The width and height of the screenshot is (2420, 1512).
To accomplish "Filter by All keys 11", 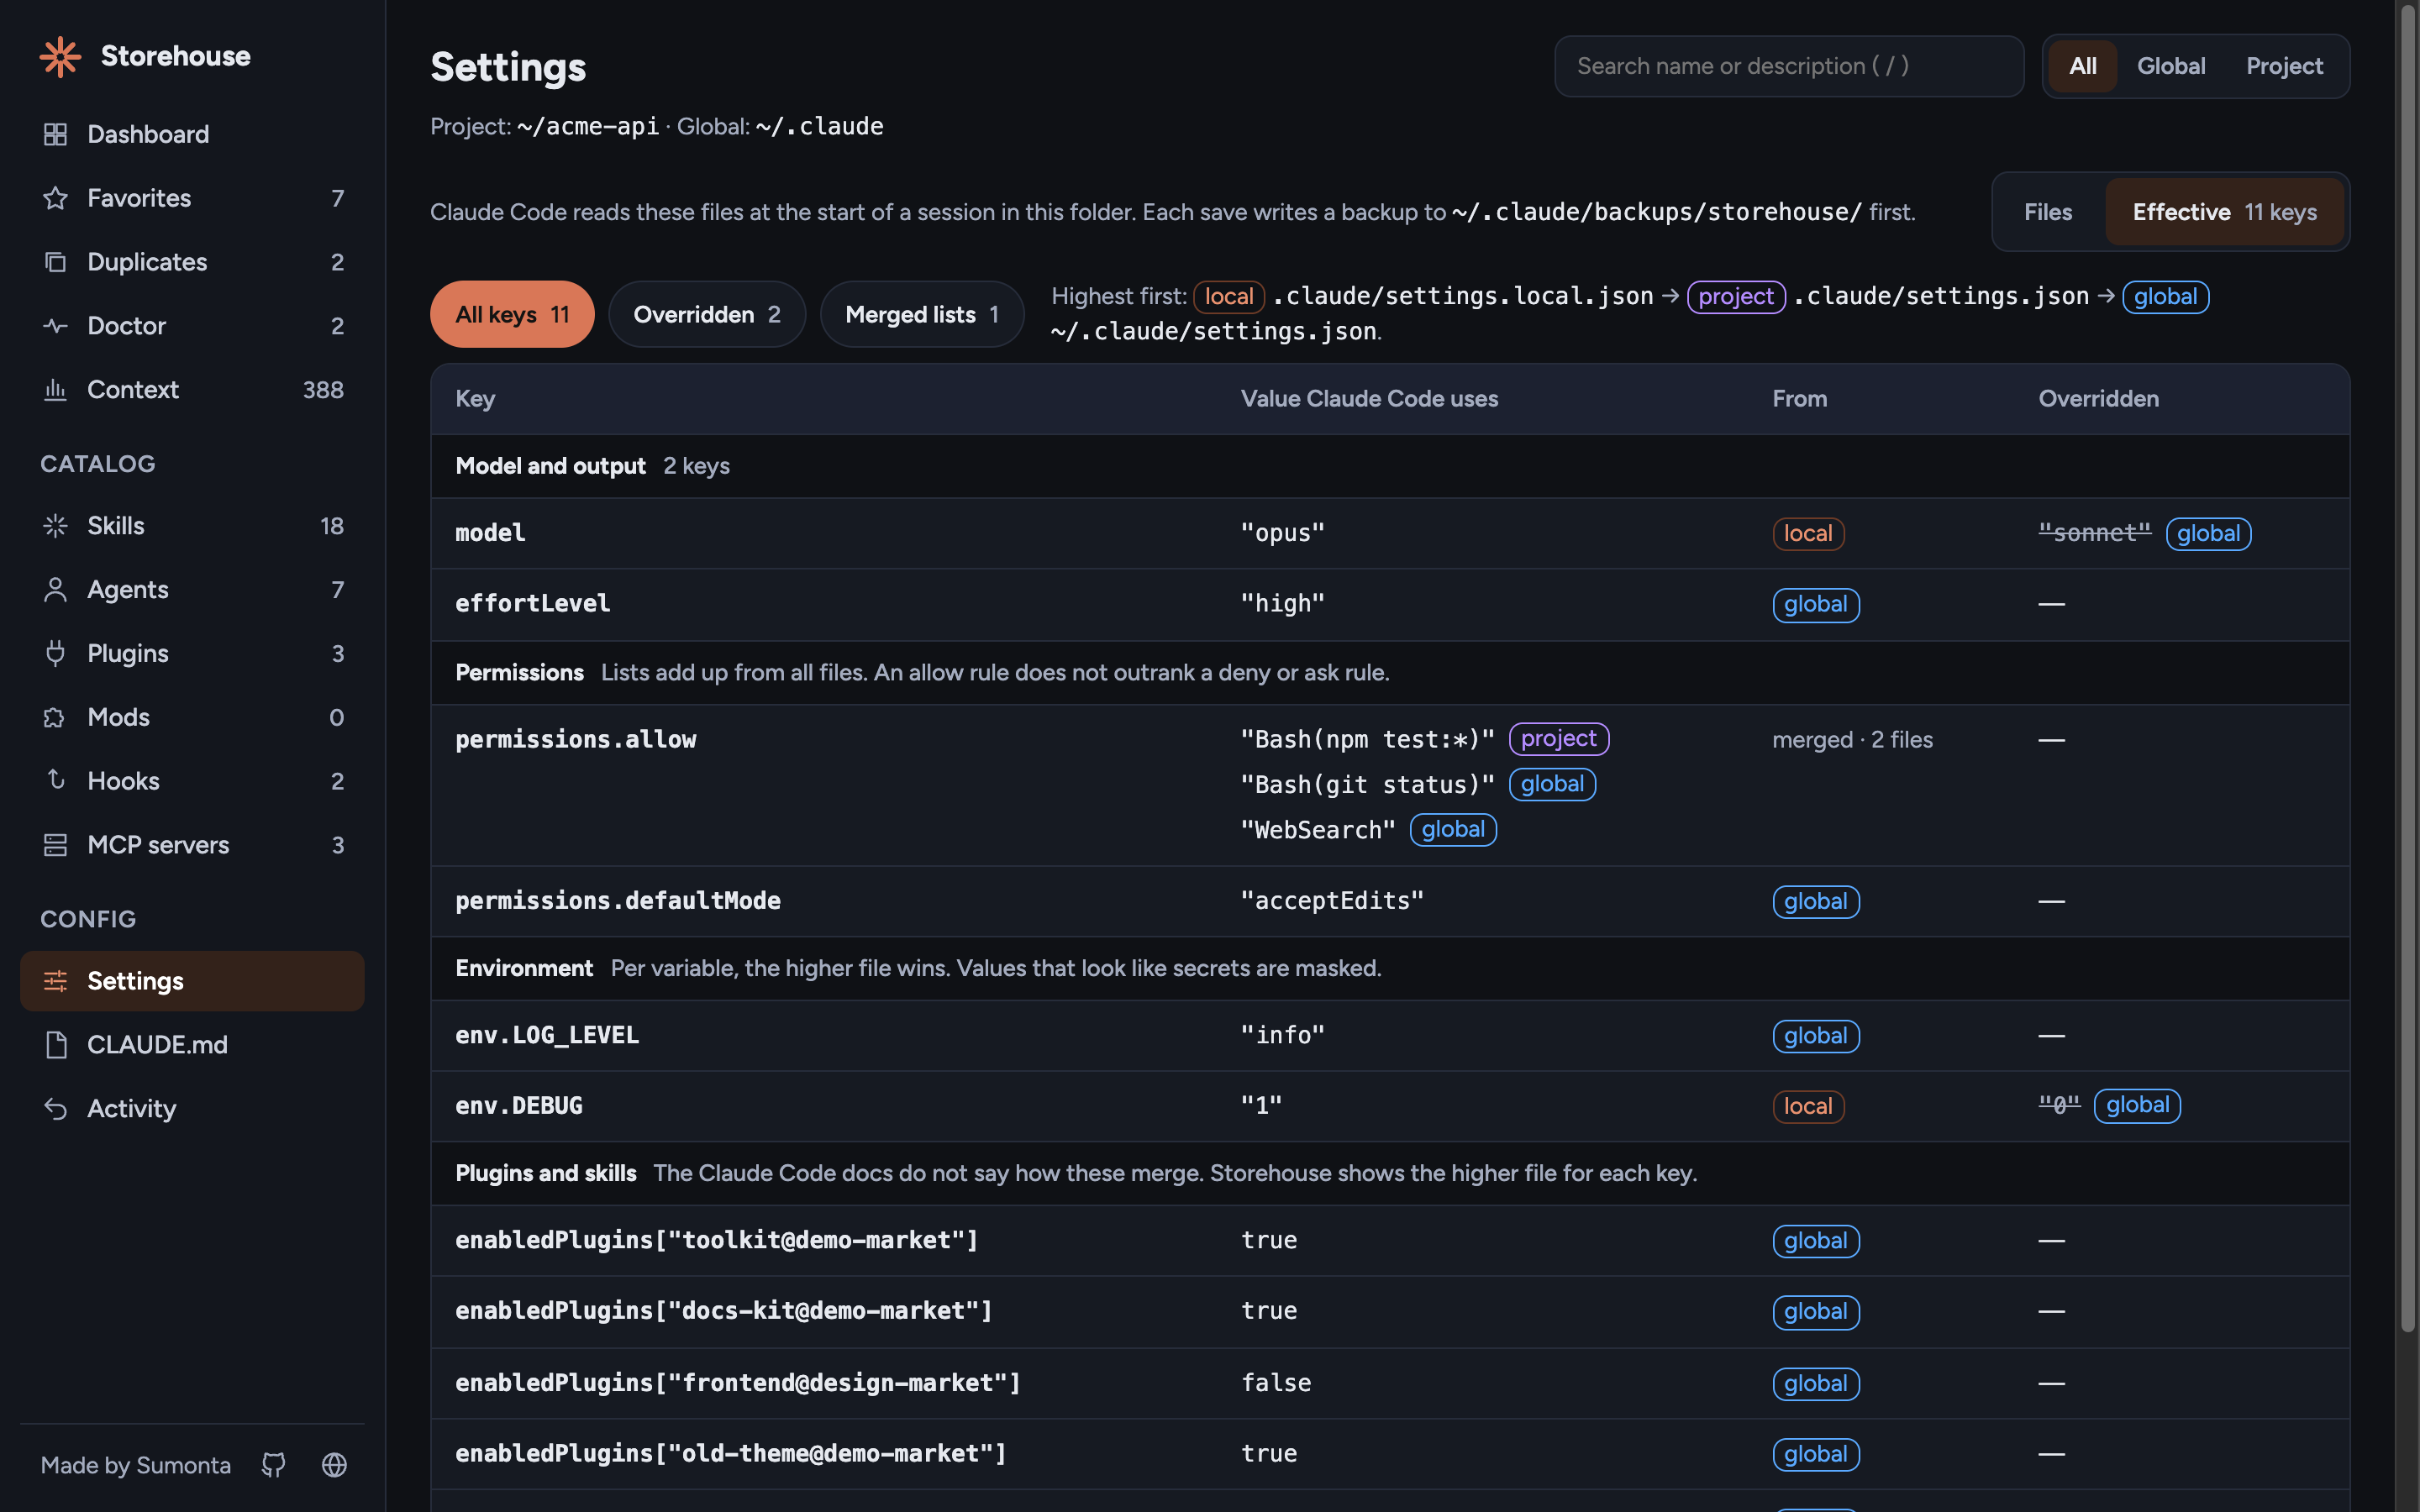I will click(x=512, y=314).
